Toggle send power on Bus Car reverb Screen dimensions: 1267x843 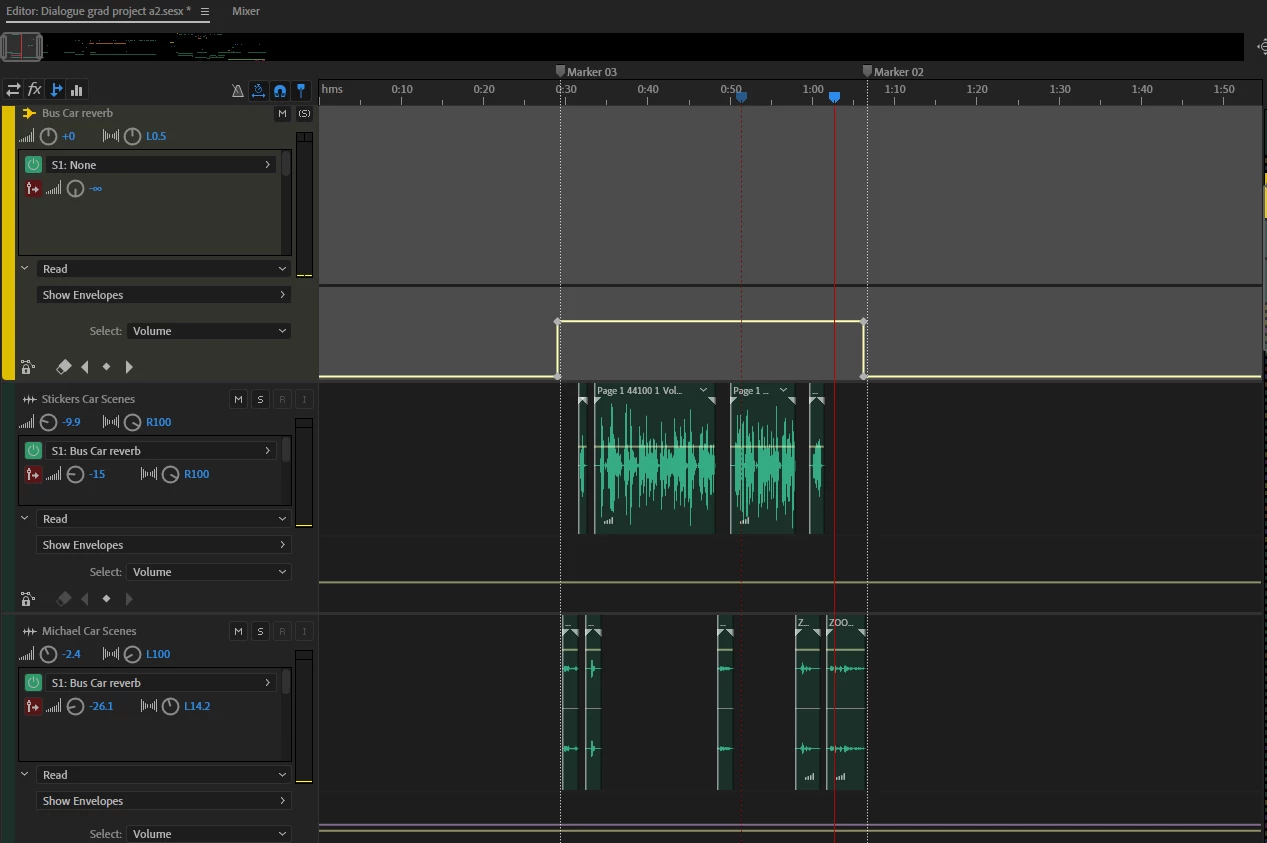(x=33, y=165)
